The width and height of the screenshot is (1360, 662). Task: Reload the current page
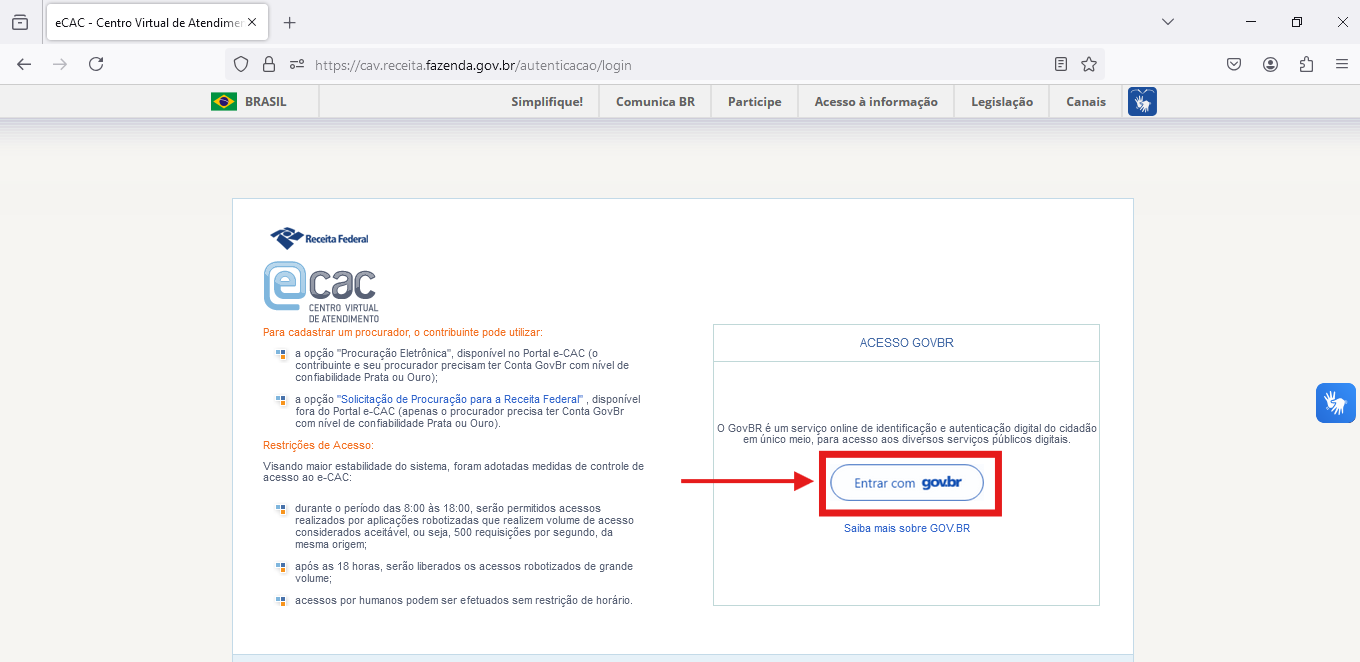click(96, 64)
